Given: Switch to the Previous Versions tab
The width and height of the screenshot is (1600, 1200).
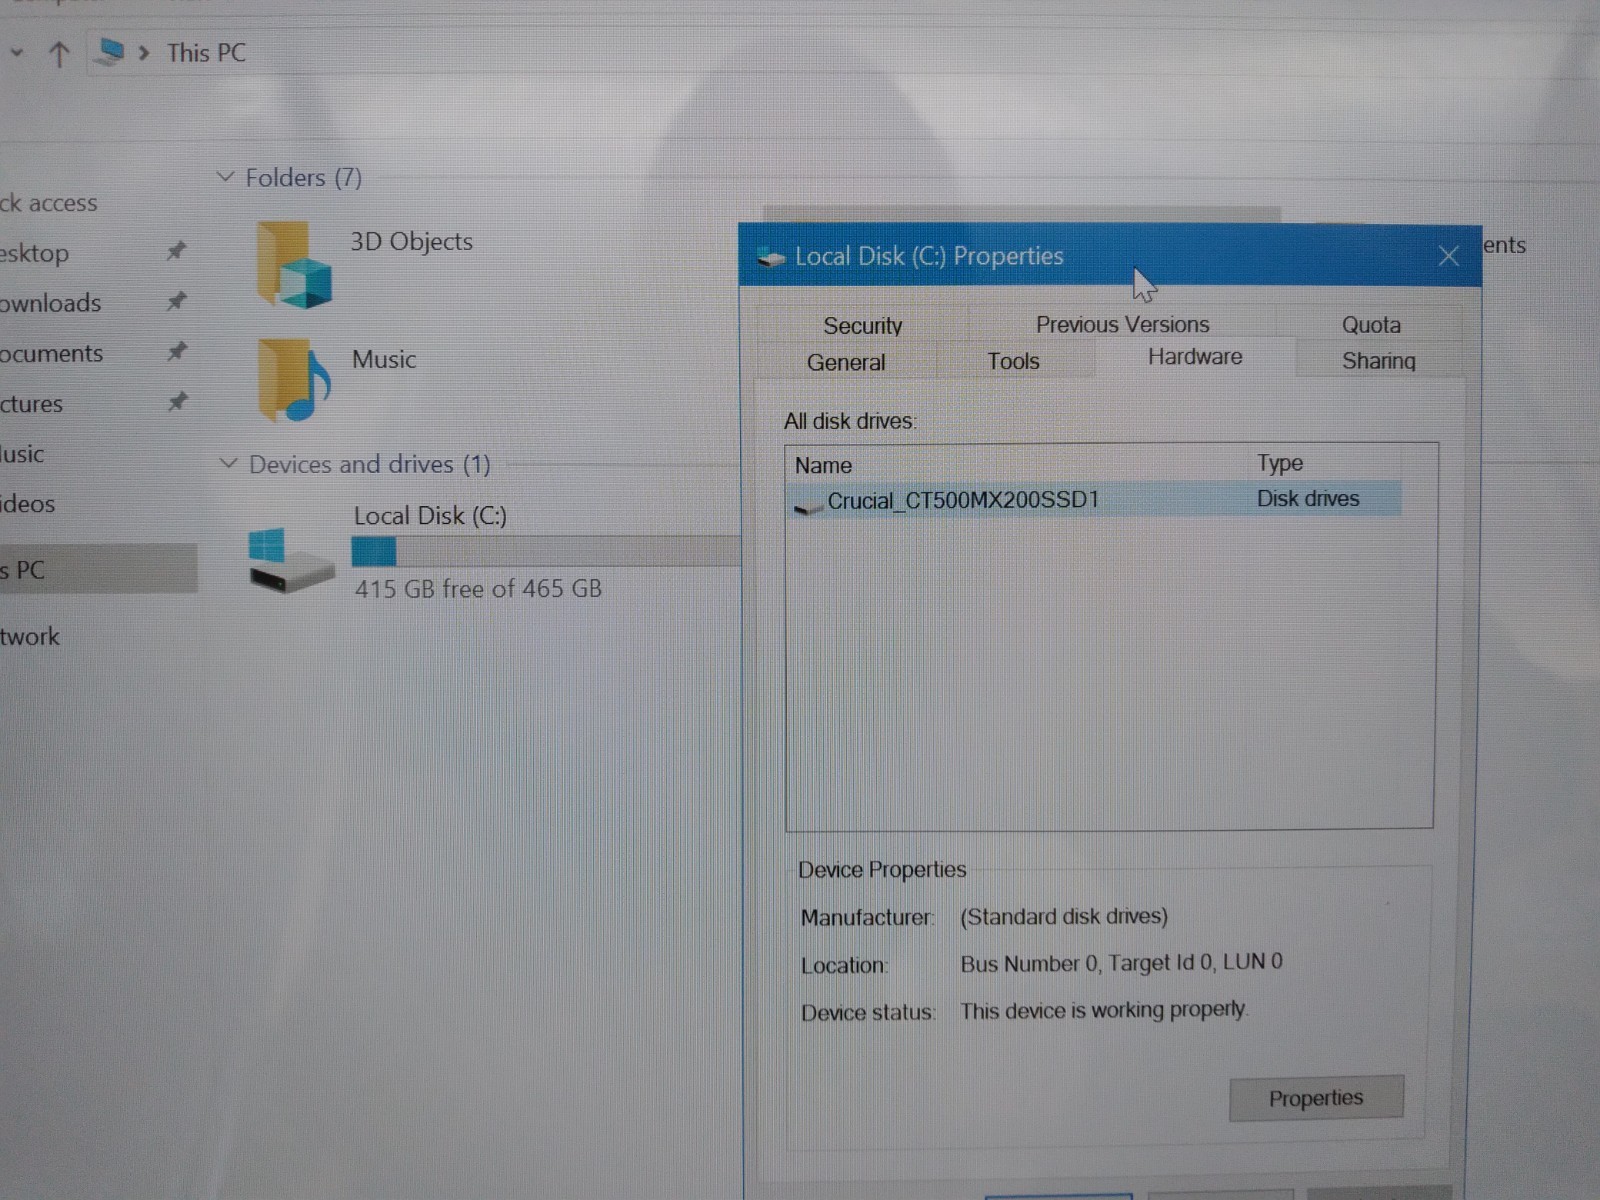Looking at the screenshot, I should [1122, 324].
